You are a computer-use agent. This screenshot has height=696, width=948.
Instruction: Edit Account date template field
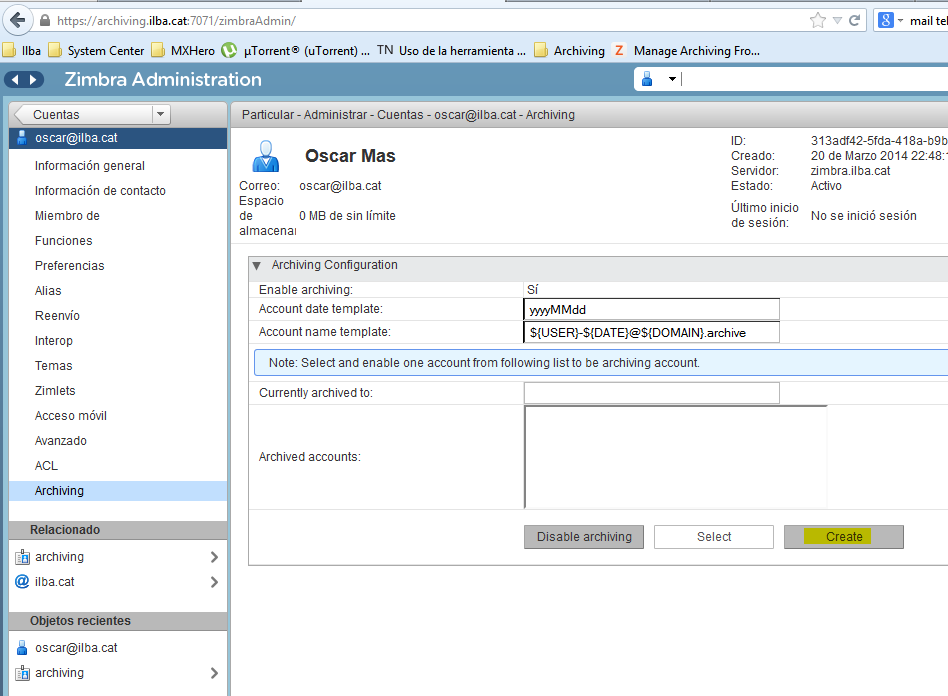coord(652,309)
